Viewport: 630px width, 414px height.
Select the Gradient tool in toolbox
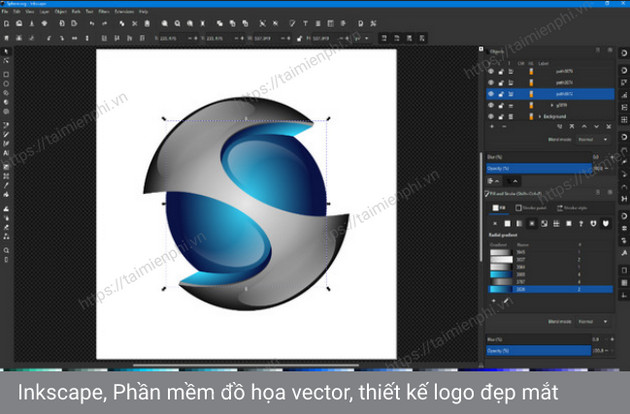tap(6, 167)
